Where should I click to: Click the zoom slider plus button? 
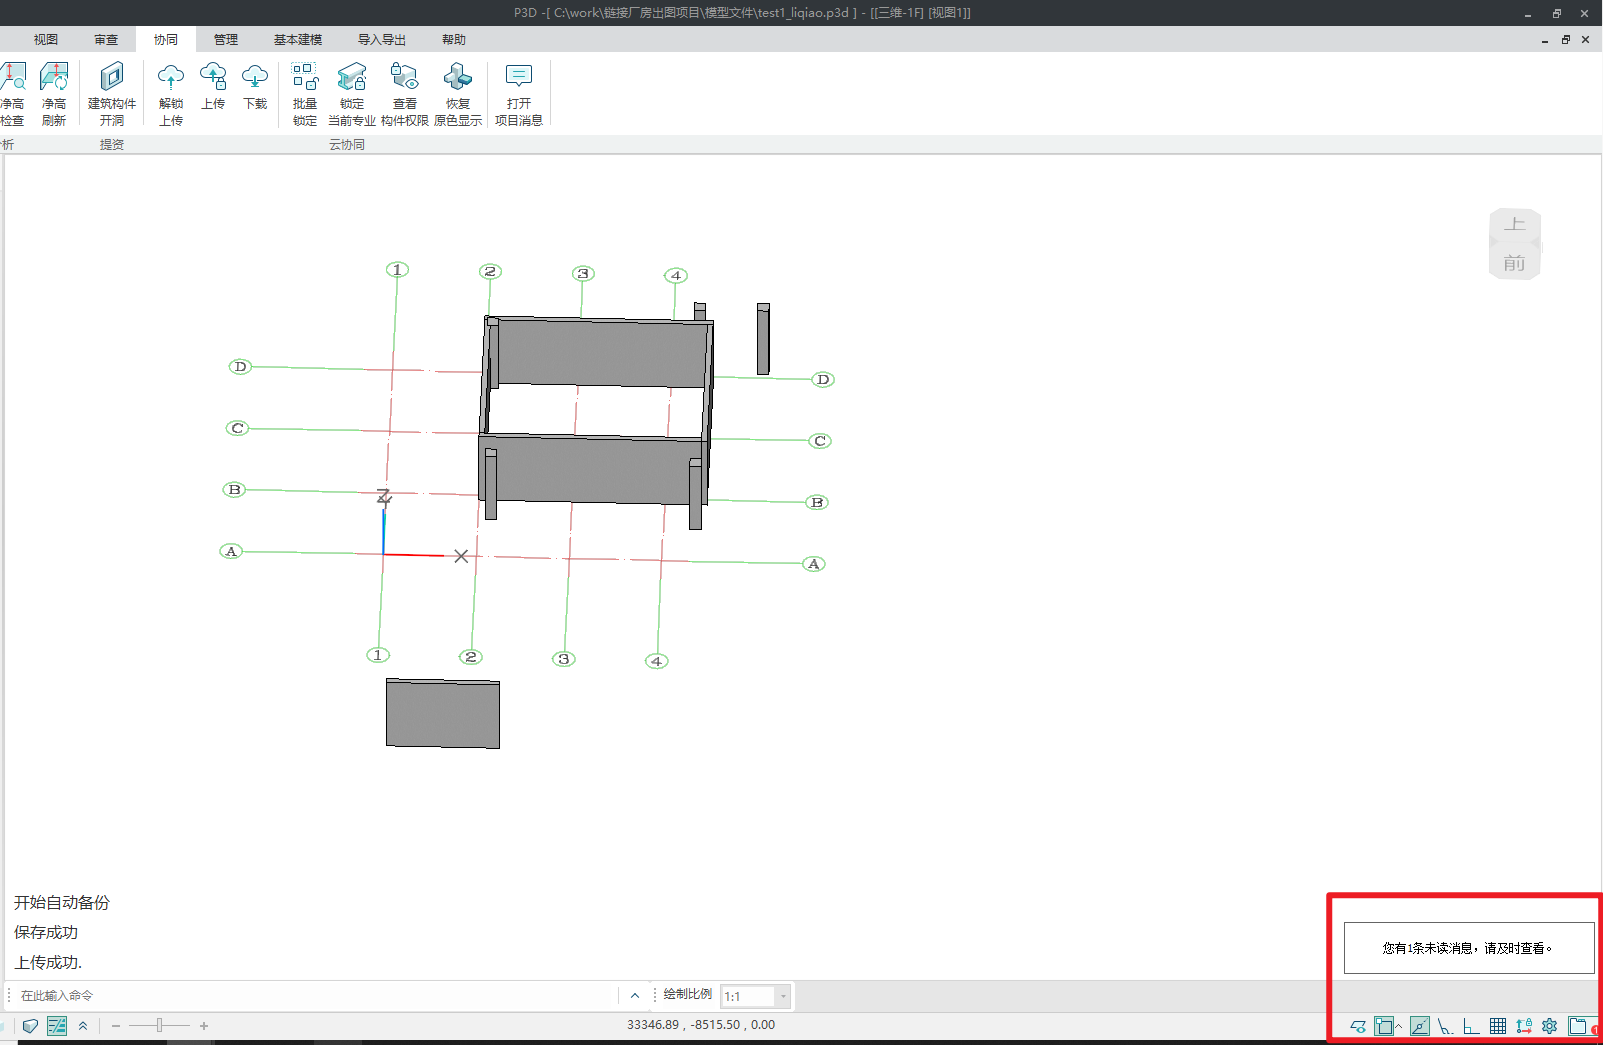click(204, 1026)
